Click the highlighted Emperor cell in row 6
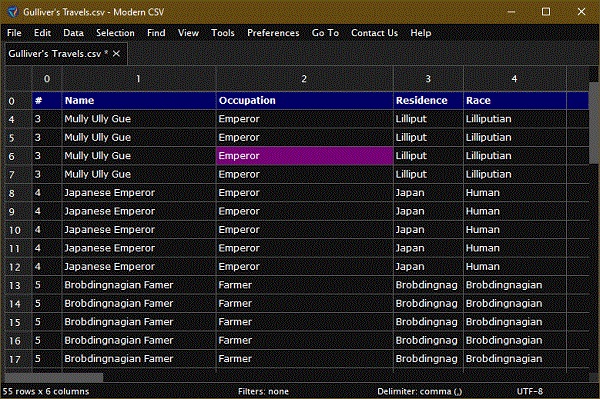 [304, 156]
